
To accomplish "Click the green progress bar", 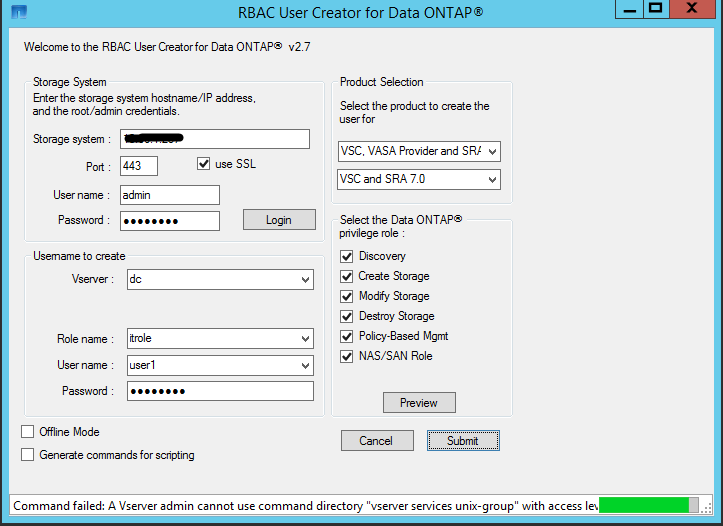I will 648,505.
